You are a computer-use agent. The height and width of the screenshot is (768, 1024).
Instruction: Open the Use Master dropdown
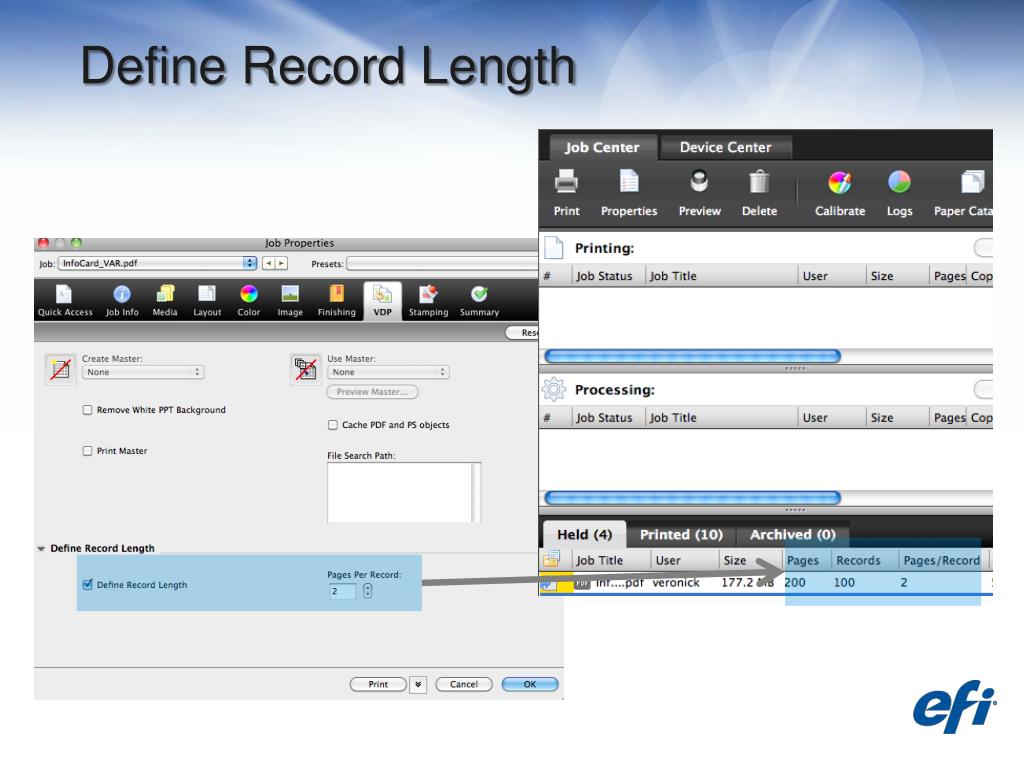(388, 372)
